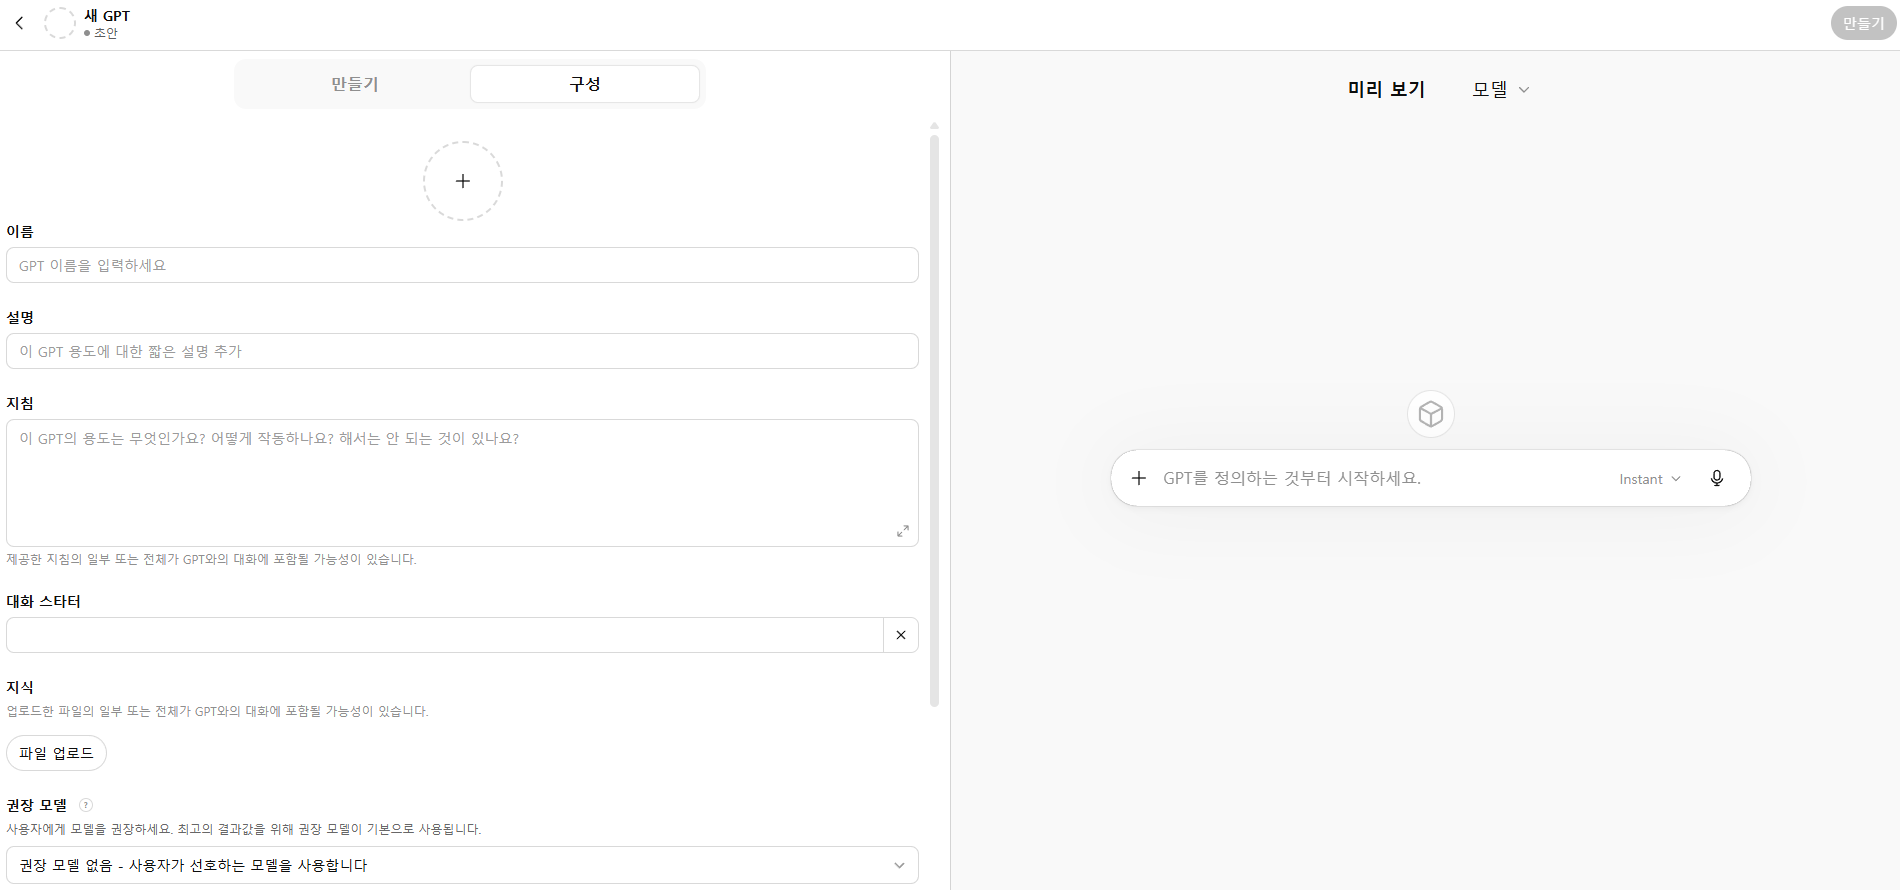Click the dashed GPT avatar placeholder in header
1900x890 pixels.
point(60,23)
